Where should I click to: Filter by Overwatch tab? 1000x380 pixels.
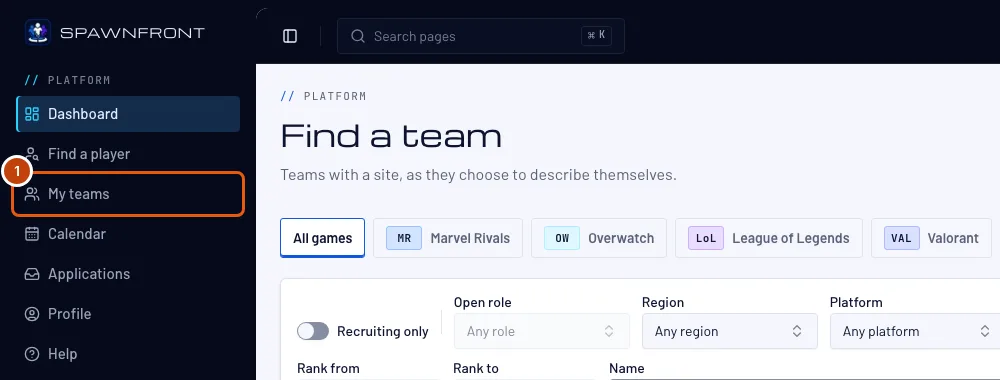click(599, 238)
